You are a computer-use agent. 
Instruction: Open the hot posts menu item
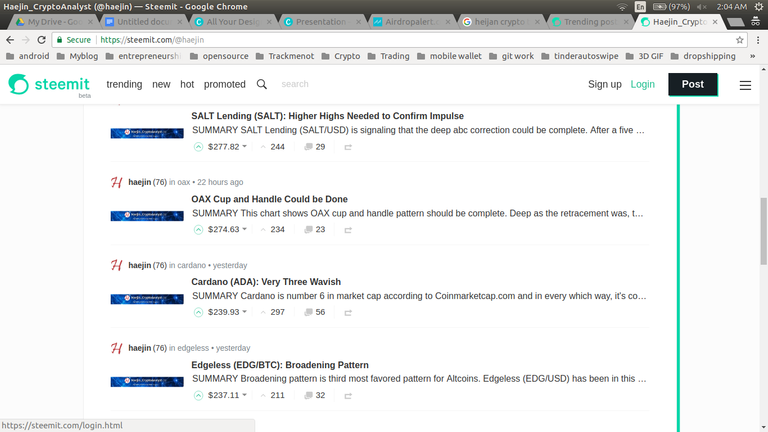187,84
